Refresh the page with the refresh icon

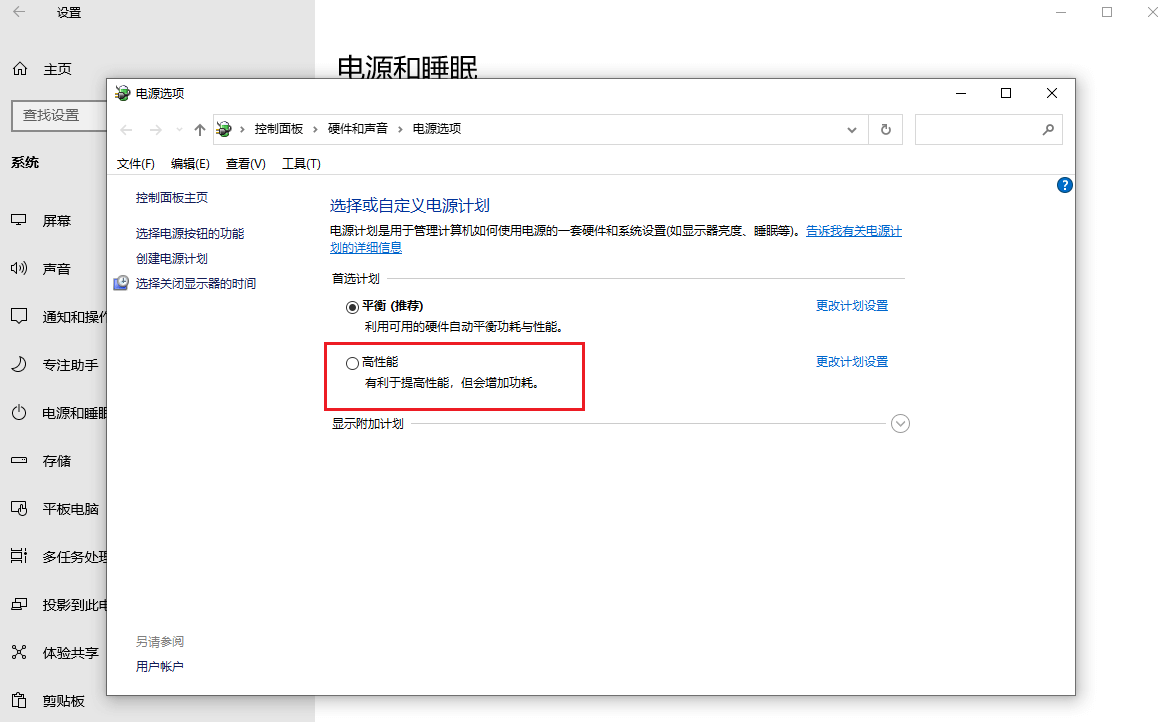pyautogui.click(x=886, y=128)
